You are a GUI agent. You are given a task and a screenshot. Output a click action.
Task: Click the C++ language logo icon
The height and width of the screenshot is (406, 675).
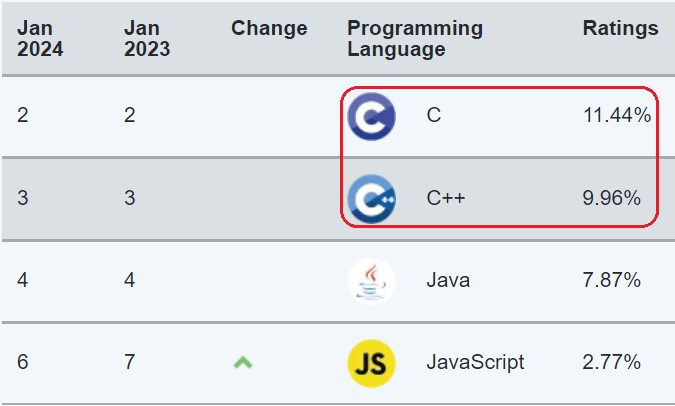[371, 198]
